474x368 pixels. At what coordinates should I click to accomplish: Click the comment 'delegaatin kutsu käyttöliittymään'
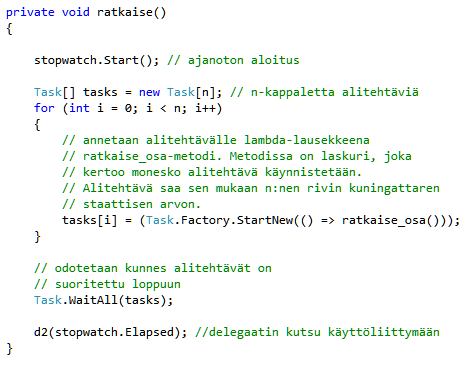tap(317, 332)
